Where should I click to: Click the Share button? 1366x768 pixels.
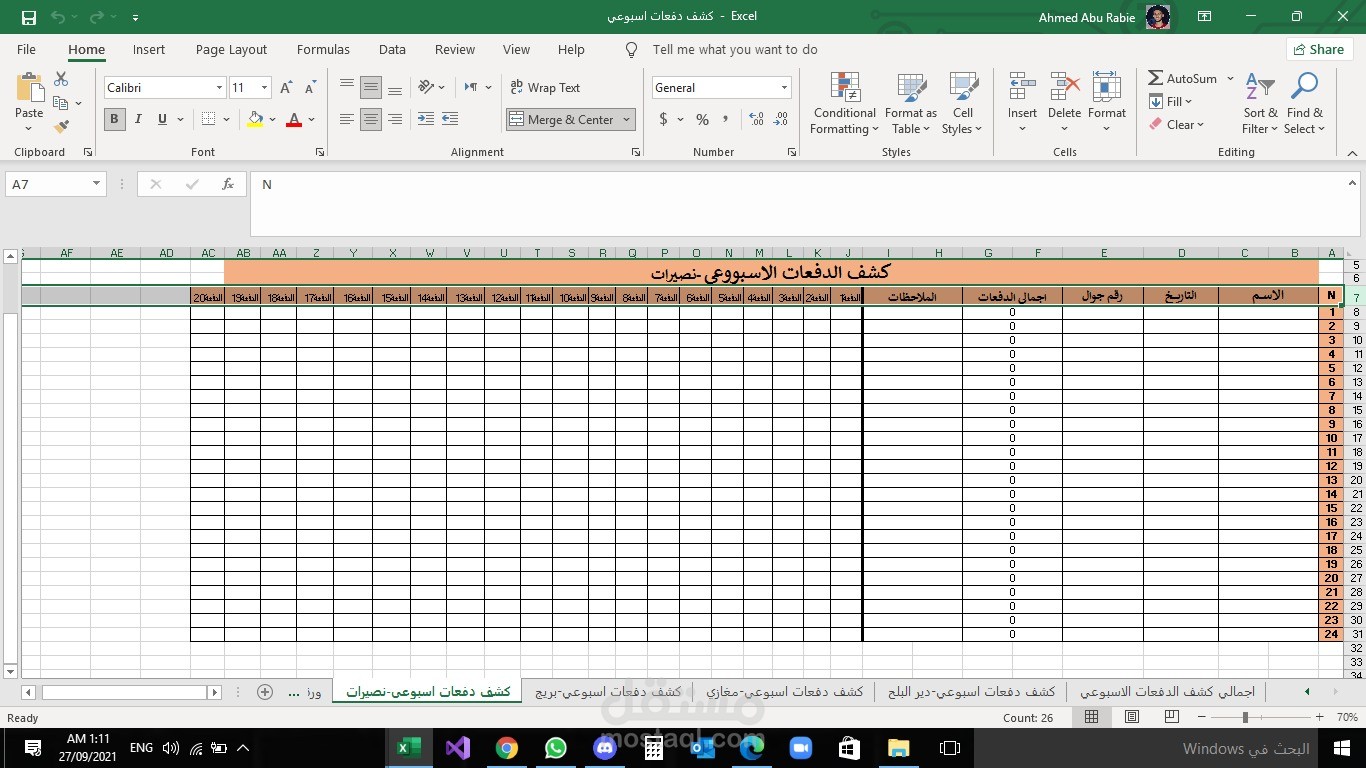[1322, 49]
